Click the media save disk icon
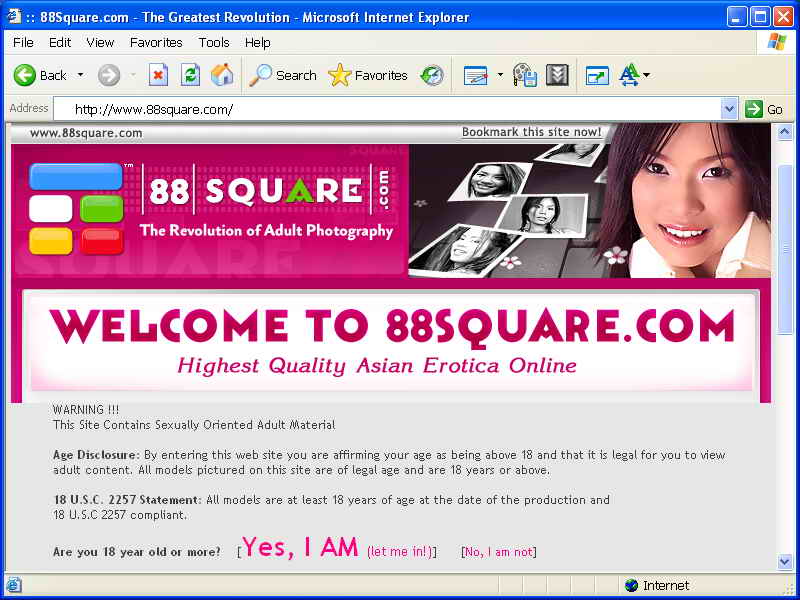Viewport: 800px width, 600px height. [525, 76]
